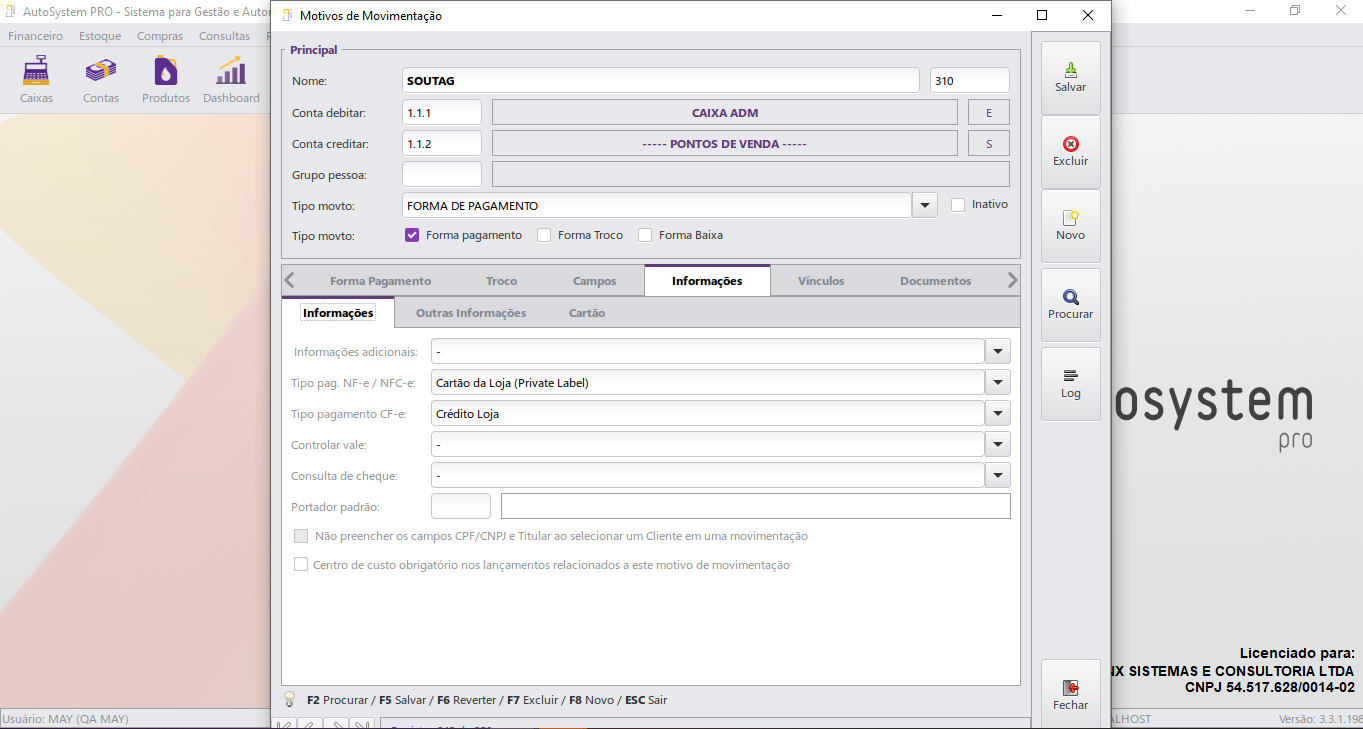Open Estoque menu in main window
Screen dimensions: 1363x729
(x=100, y=36)
